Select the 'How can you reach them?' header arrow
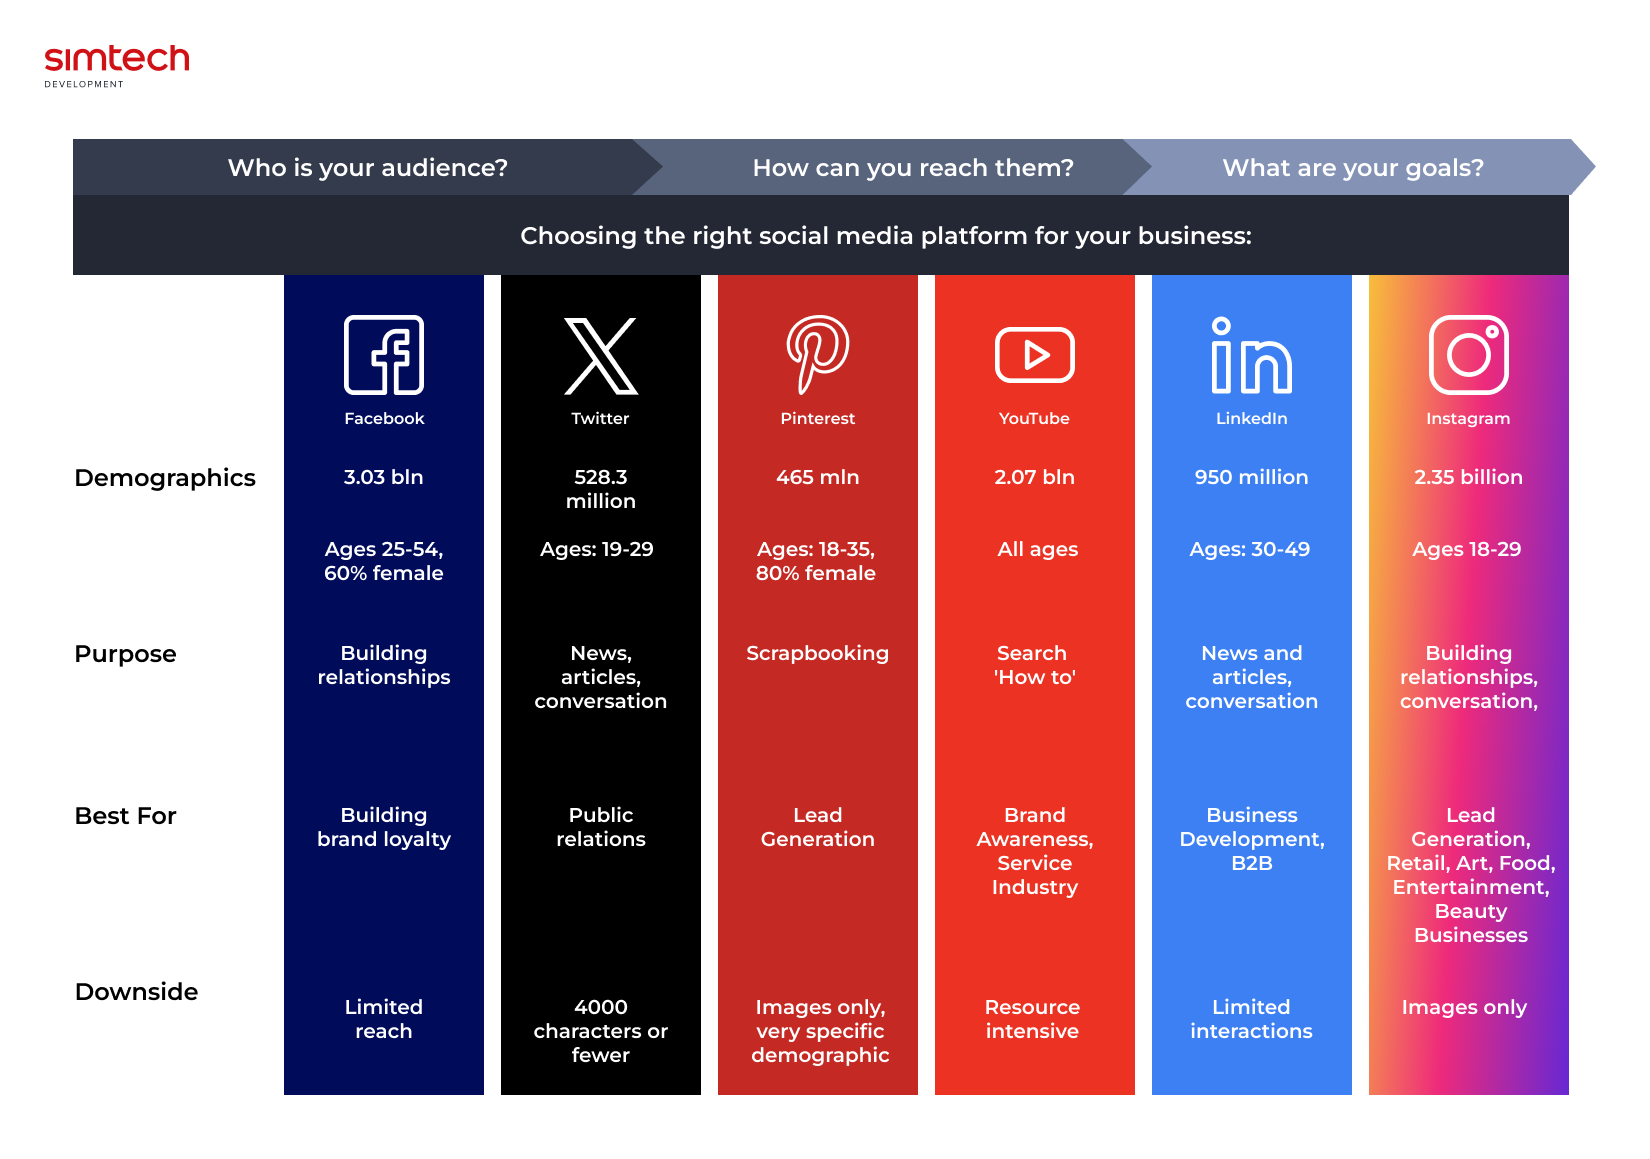 pos(898,167)
